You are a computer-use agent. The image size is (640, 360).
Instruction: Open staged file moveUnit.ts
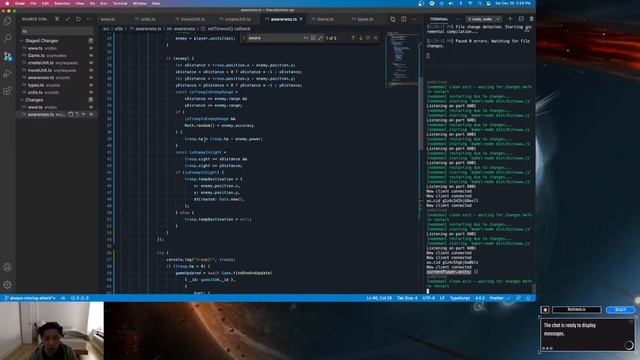tap(57, 70)
